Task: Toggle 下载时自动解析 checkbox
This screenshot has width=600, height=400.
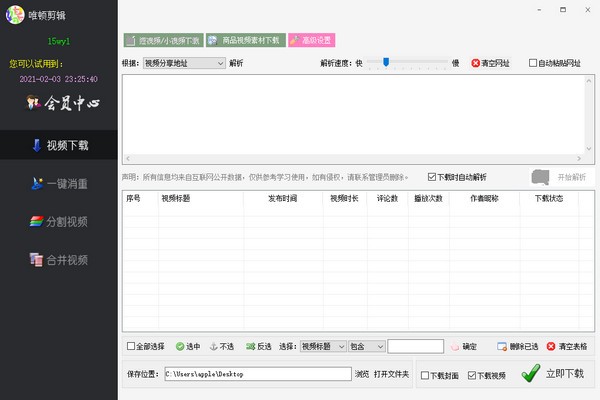Action: click(x=431, y=177)
